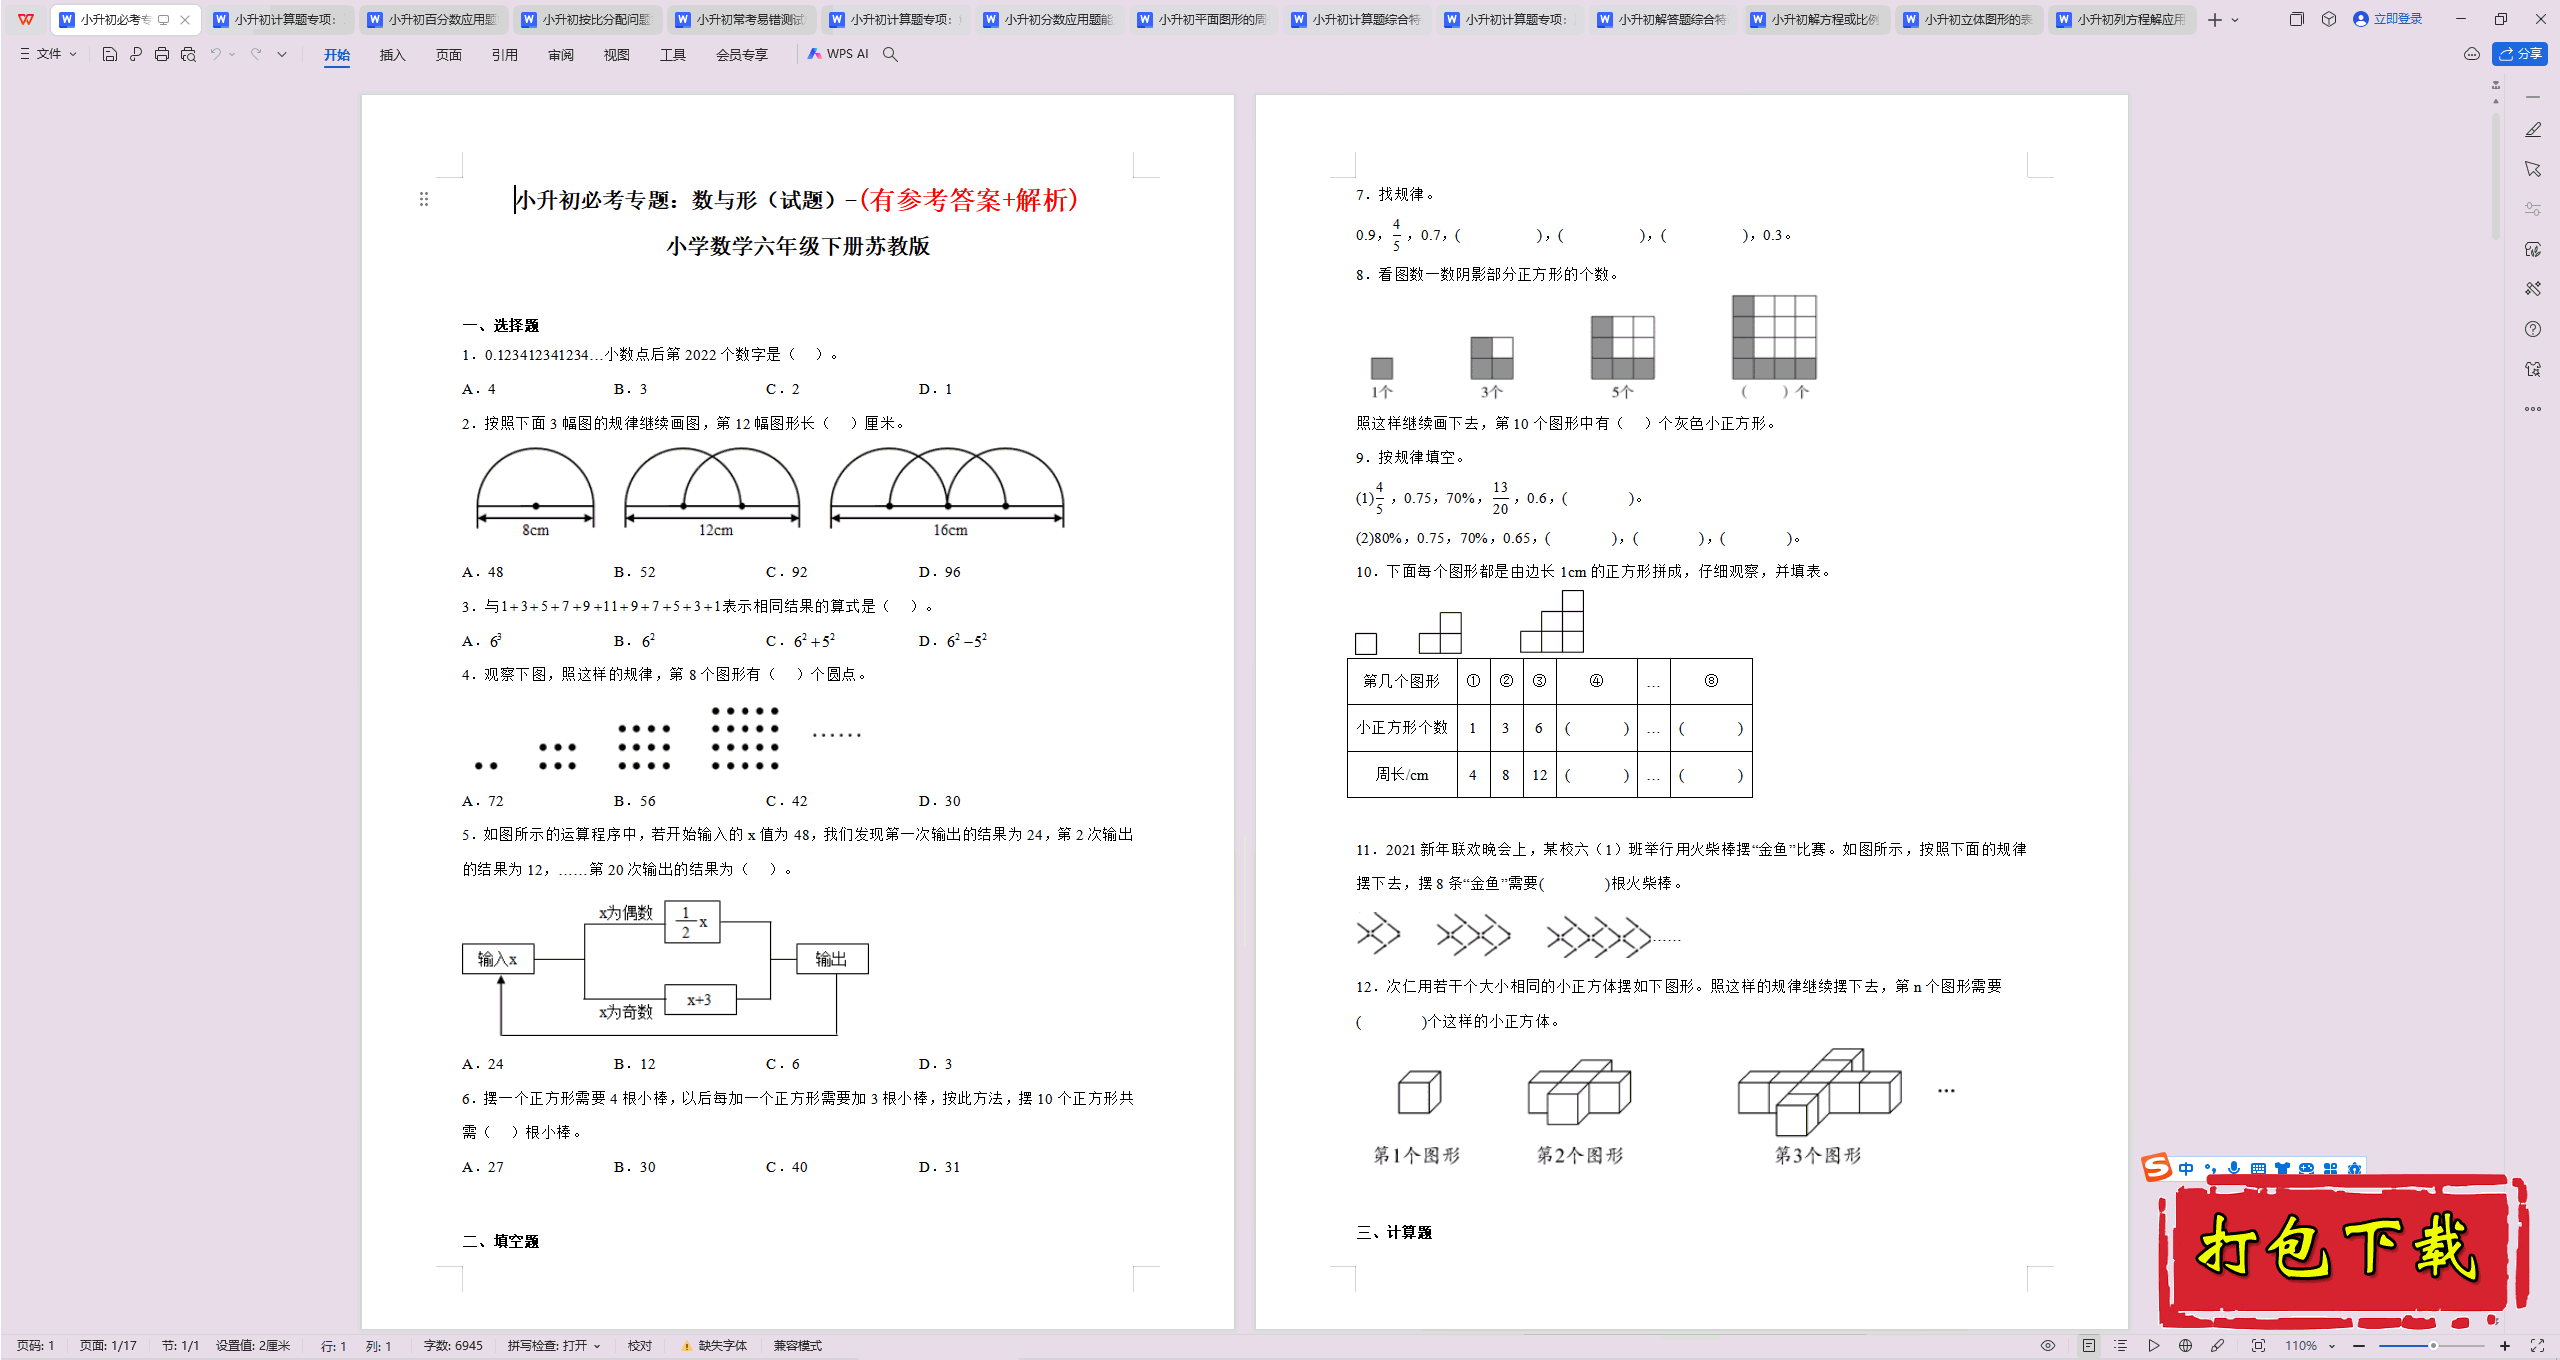
Task: Toggle Chinese input mode on Sogou bar
Action: pyautogui.click(x=2186, y=1168)
